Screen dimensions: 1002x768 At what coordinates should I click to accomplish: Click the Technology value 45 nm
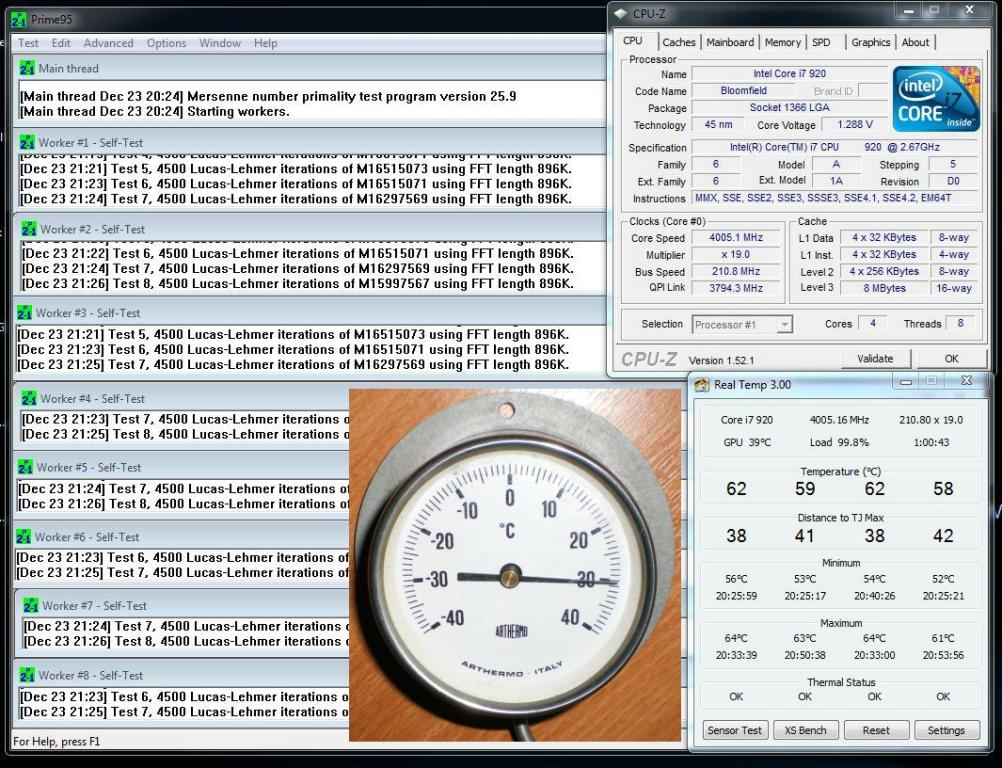point(718,125)
